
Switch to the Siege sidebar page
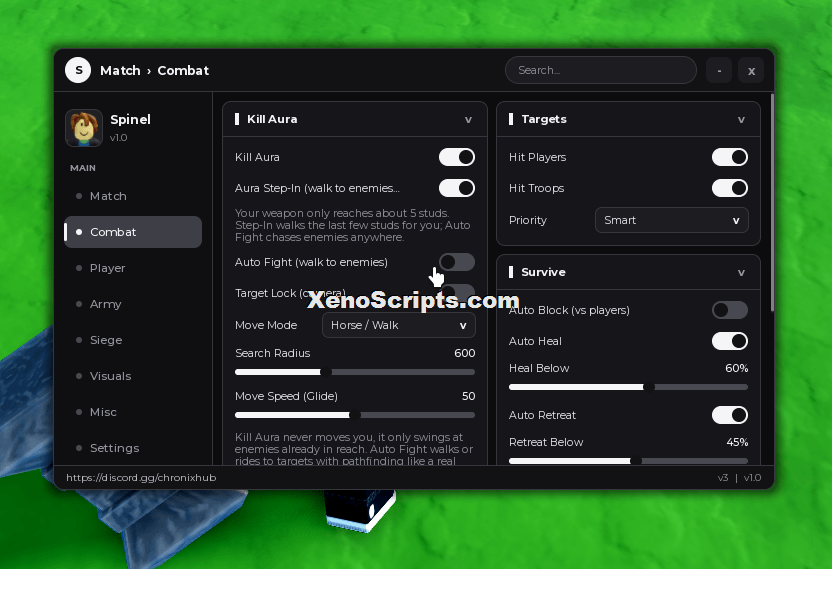(133, 340)
